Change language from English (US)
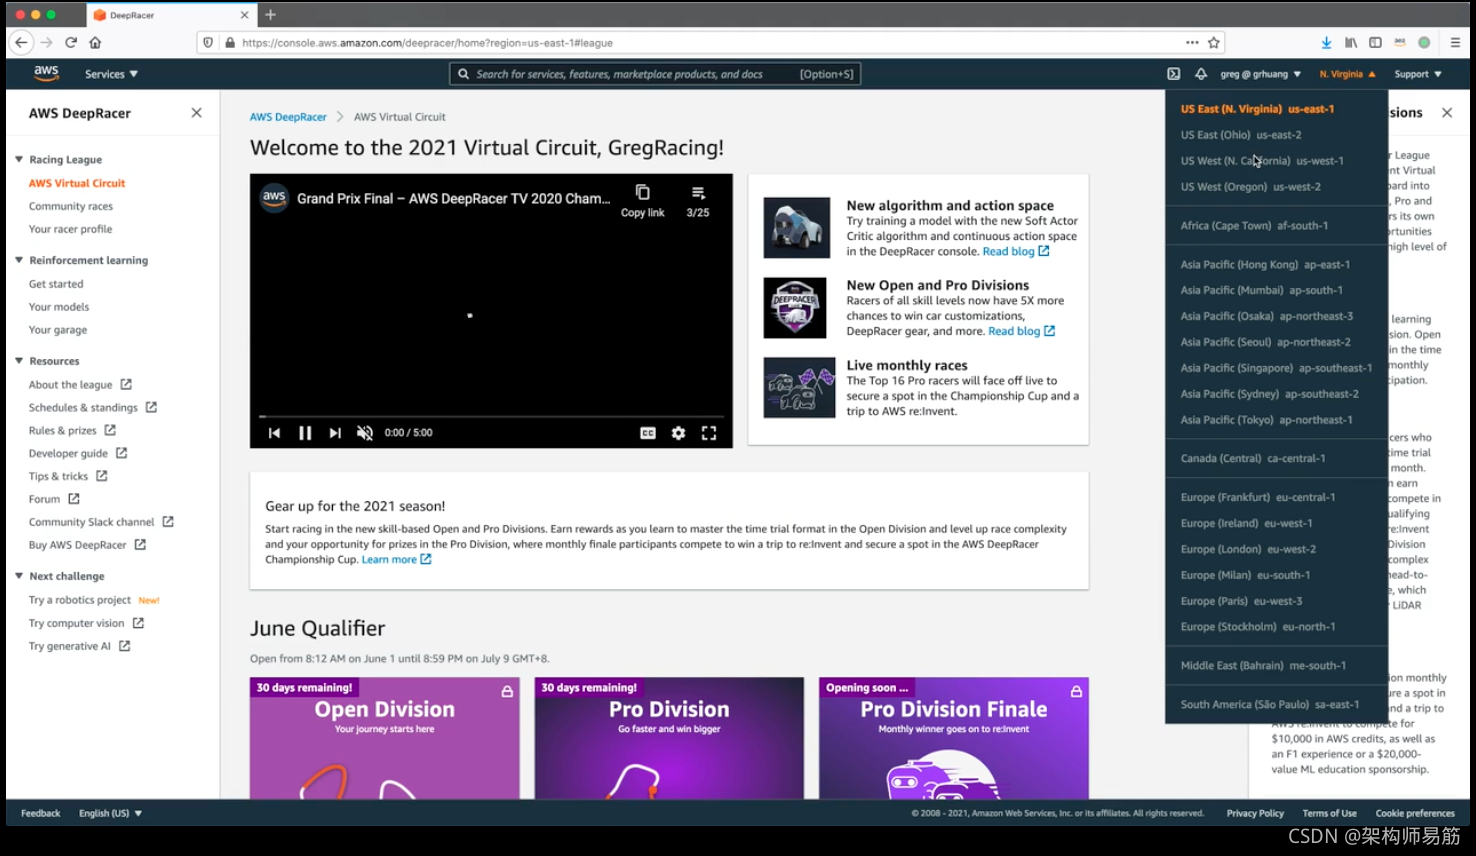Screen dimensions: 1476x856 [111, 813]
